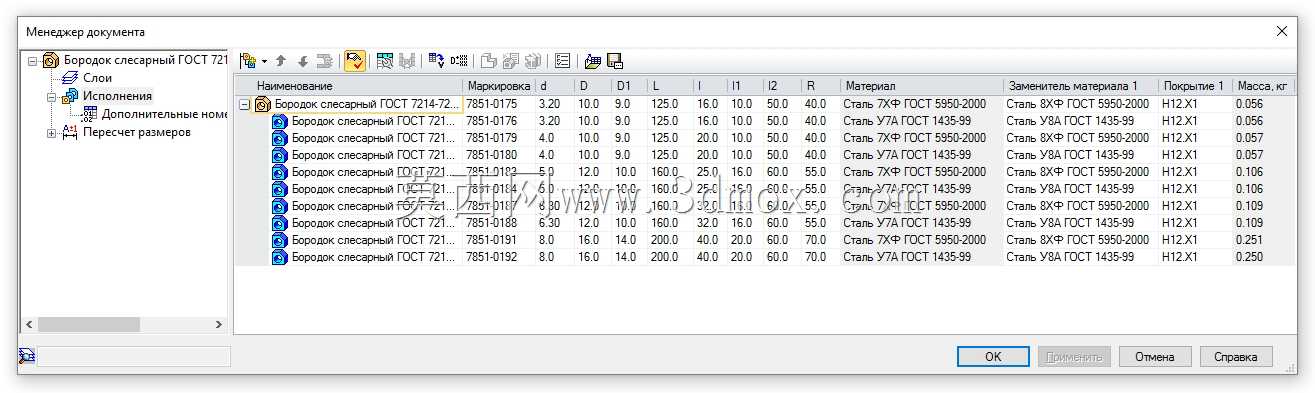Click the icon of row 7851-0179
This screenshot has height=393, width=1315.
pos(280,138)
